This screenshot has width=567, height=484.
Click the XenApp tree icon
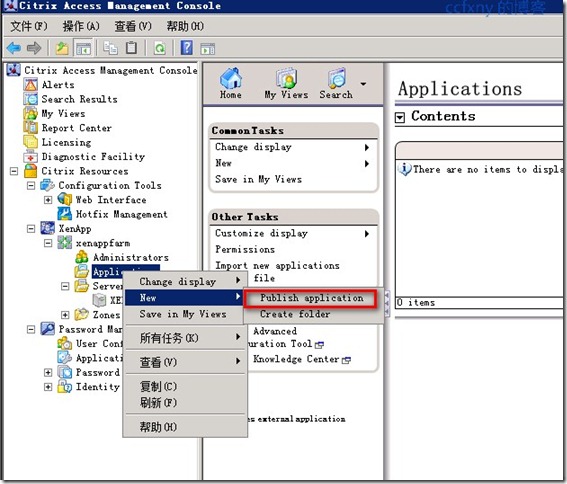pyautogui.click(x=47, y=228)
